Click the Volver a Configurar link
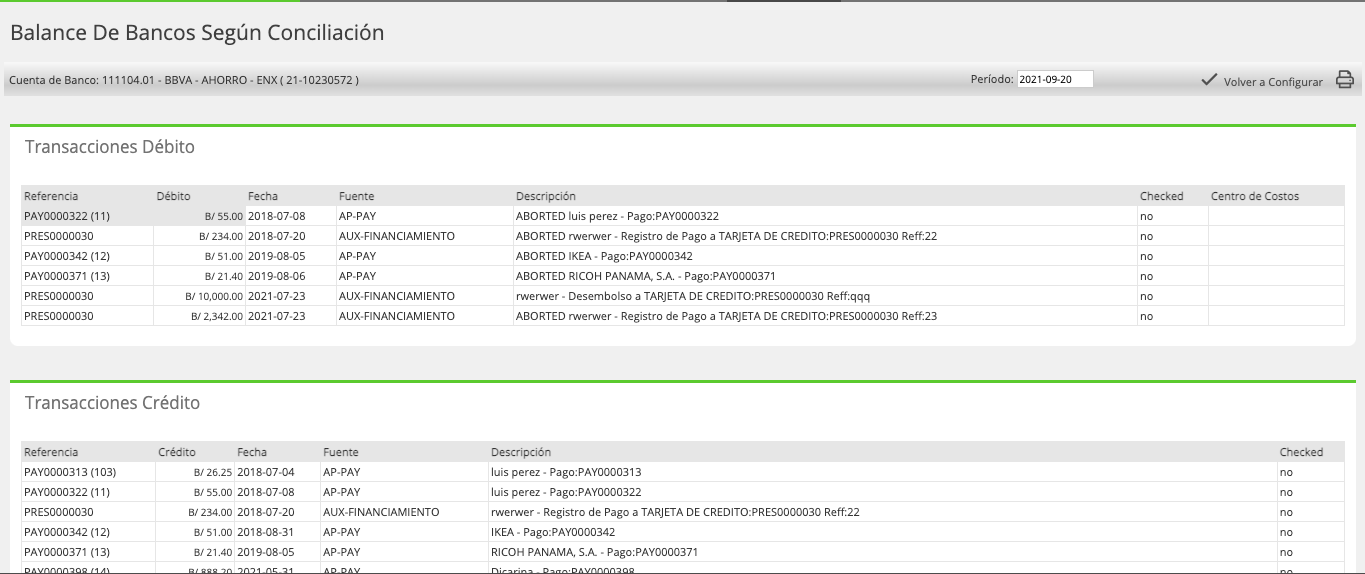Image resolution: width=1365 pixels, height=574 pixels. (x=1273, y=82)
